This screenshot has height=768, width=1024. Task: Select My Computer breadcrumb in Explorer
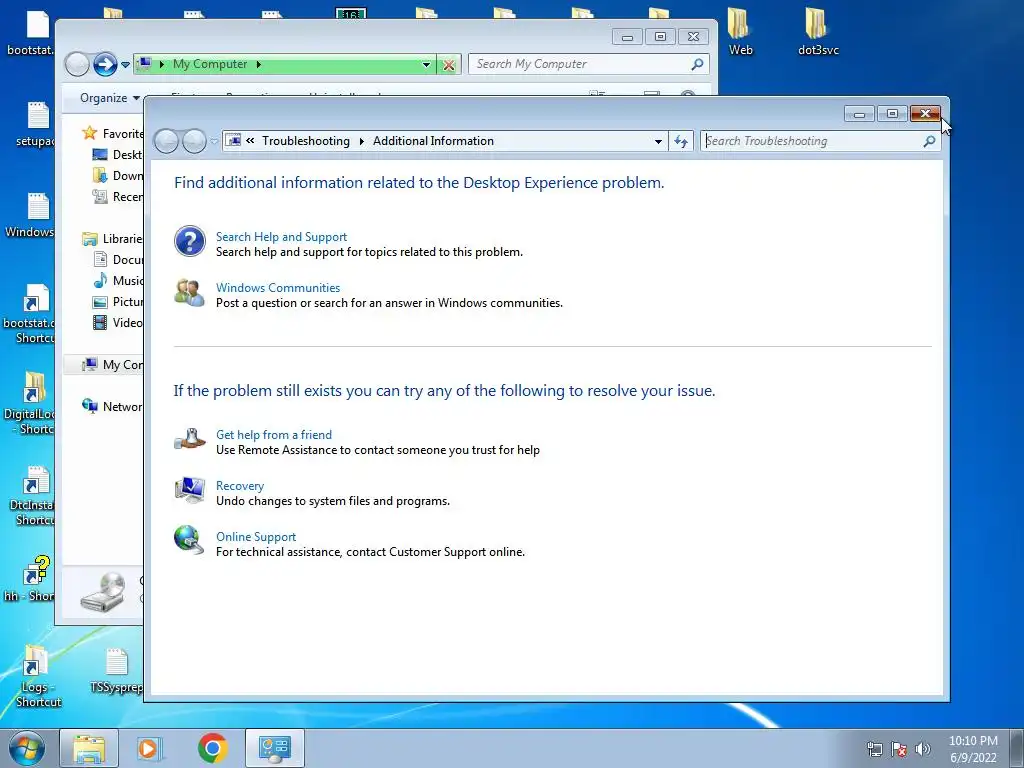(x=210, y=64)
